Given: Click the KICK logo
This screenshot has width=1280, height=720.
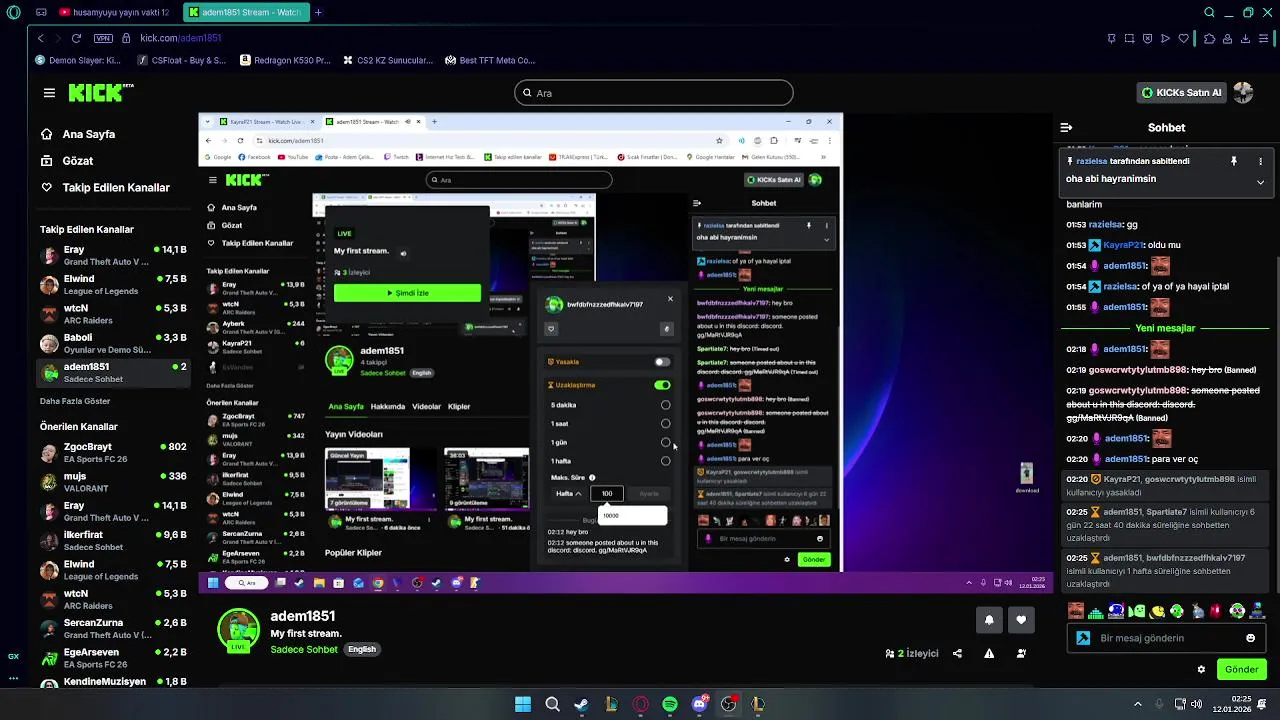Looking at the screenshot, I should tap(100, 93).
